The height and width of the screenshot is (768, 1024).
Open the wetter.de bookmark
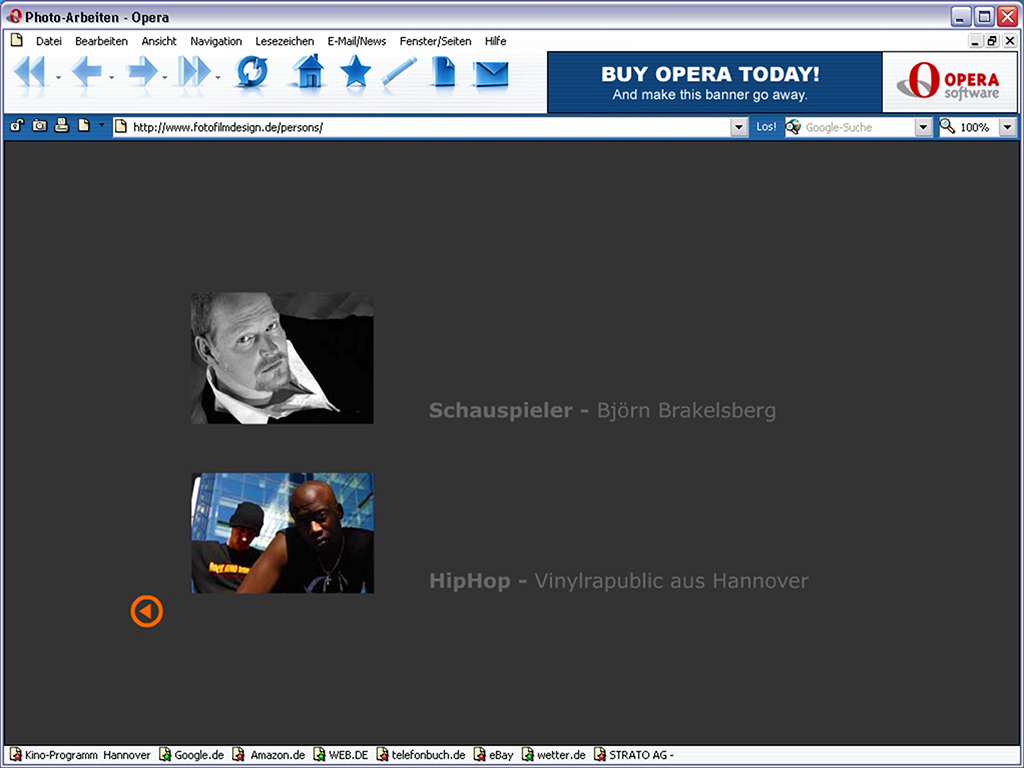click(554, 755)
